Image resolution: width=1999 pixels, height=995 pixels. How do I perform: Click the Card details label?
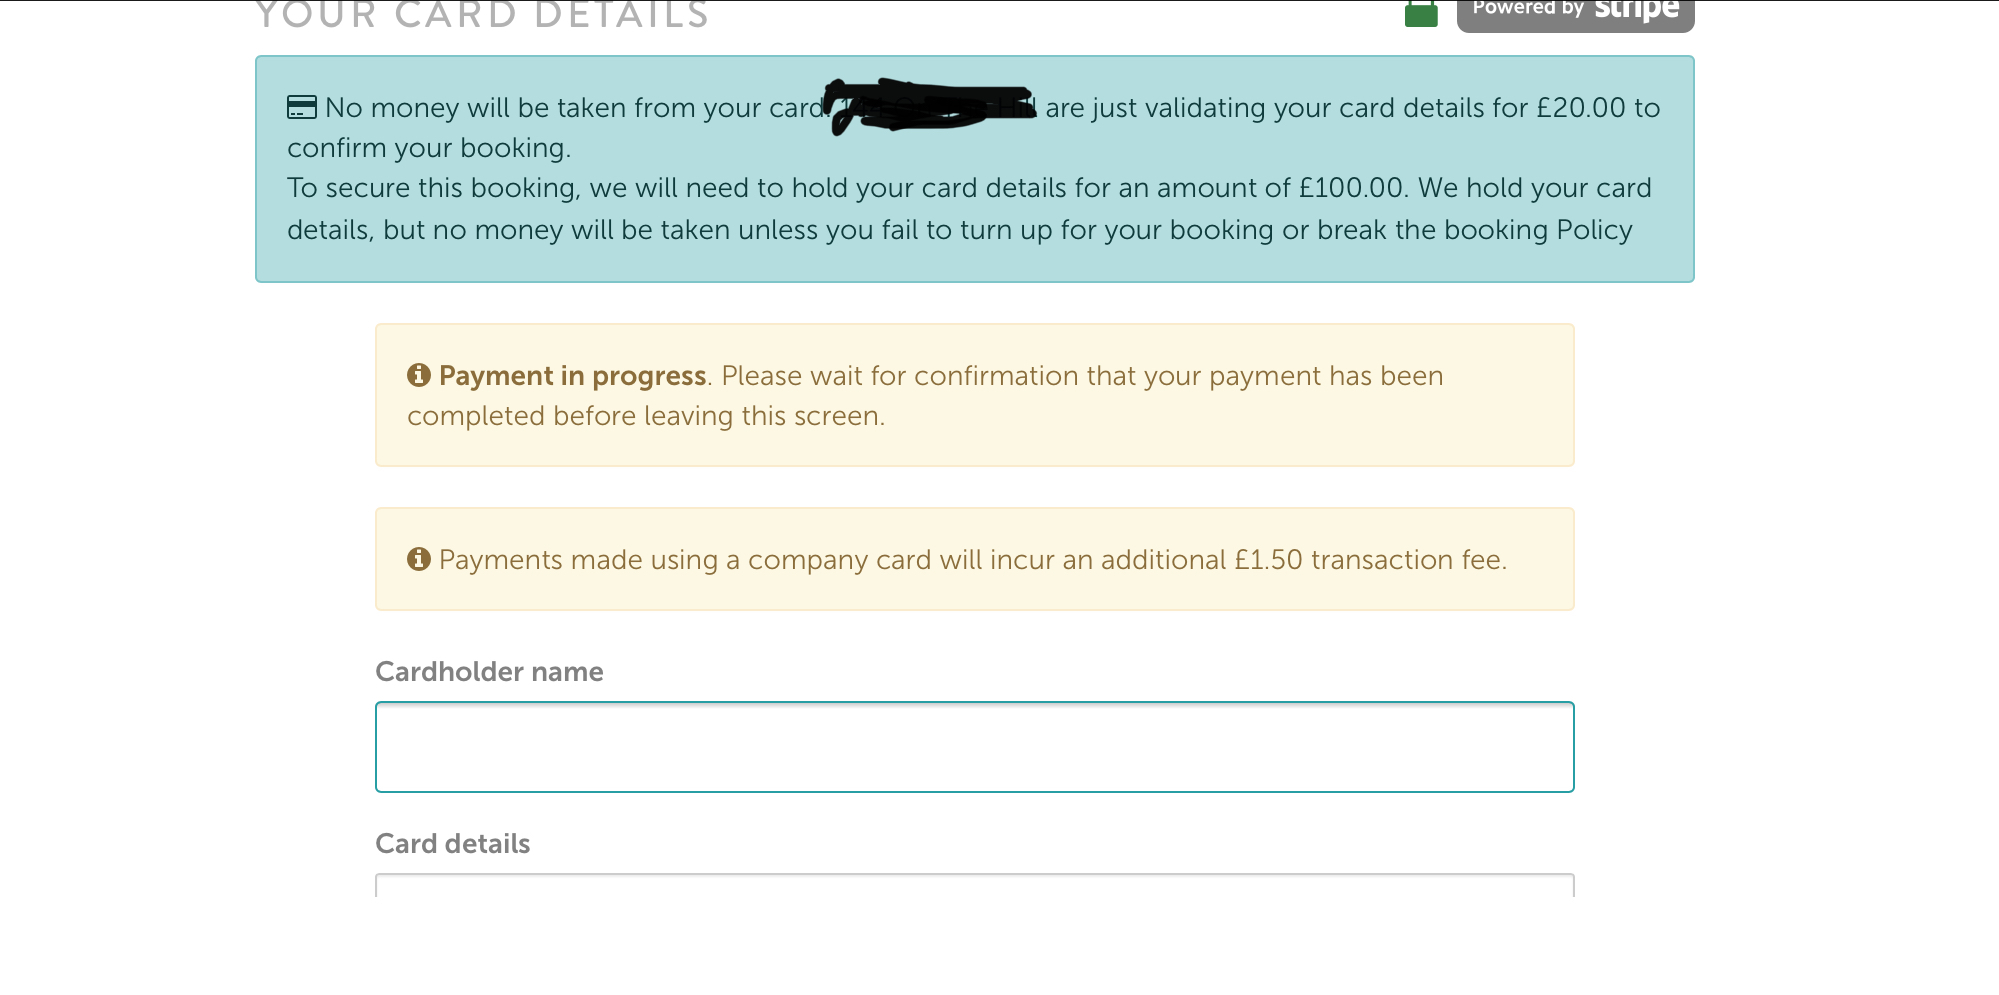[x=452, y=844]
